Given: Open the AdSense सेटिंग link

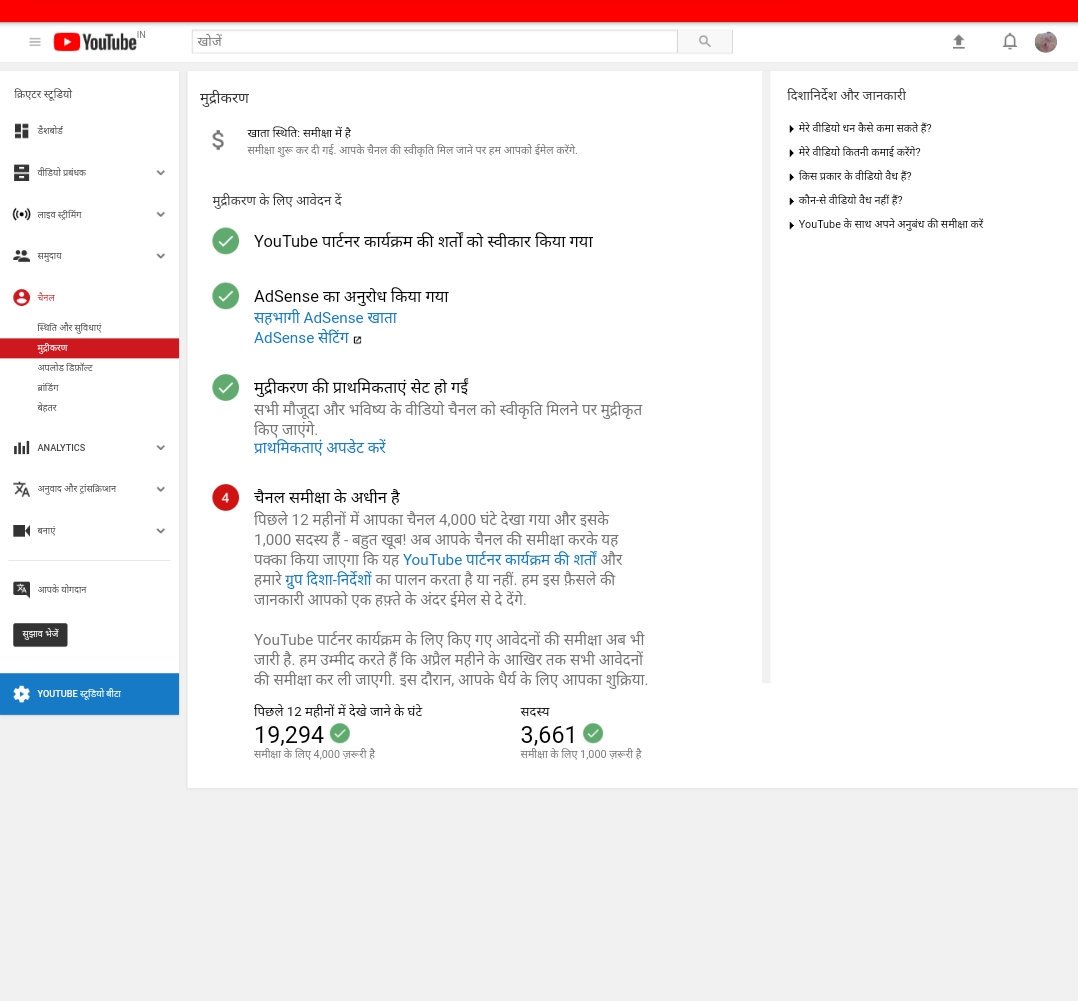Looking at the screenshot, I should [301, 338].
